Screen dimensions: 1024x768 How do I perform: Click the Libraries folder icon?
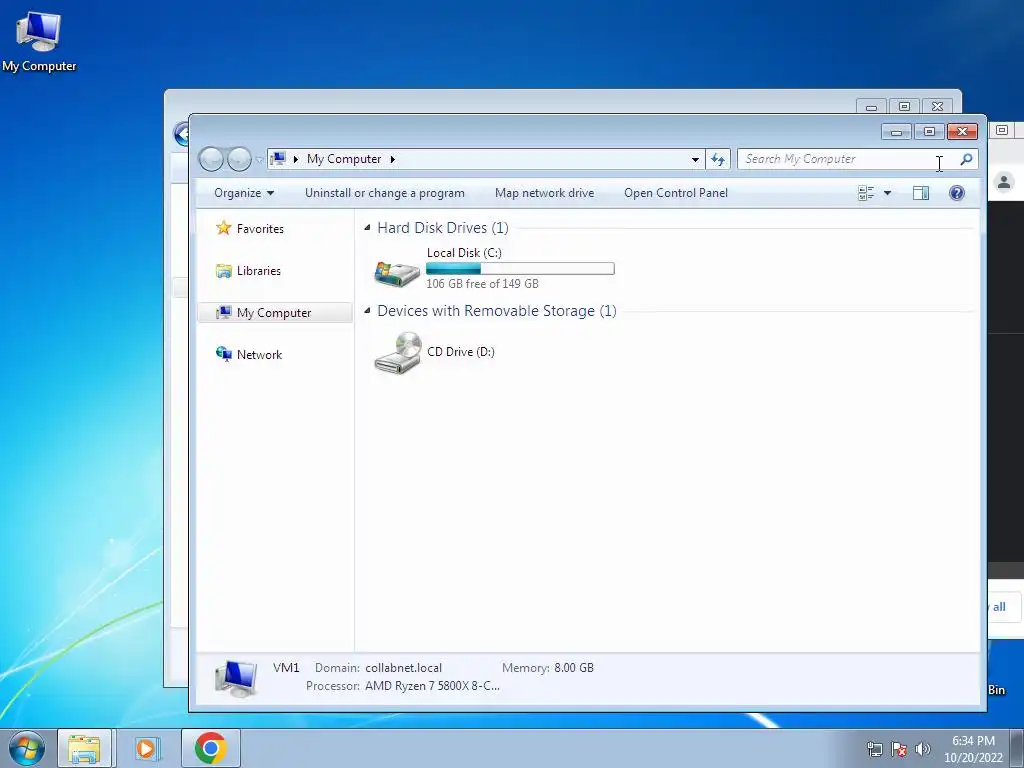click(223, 270)
